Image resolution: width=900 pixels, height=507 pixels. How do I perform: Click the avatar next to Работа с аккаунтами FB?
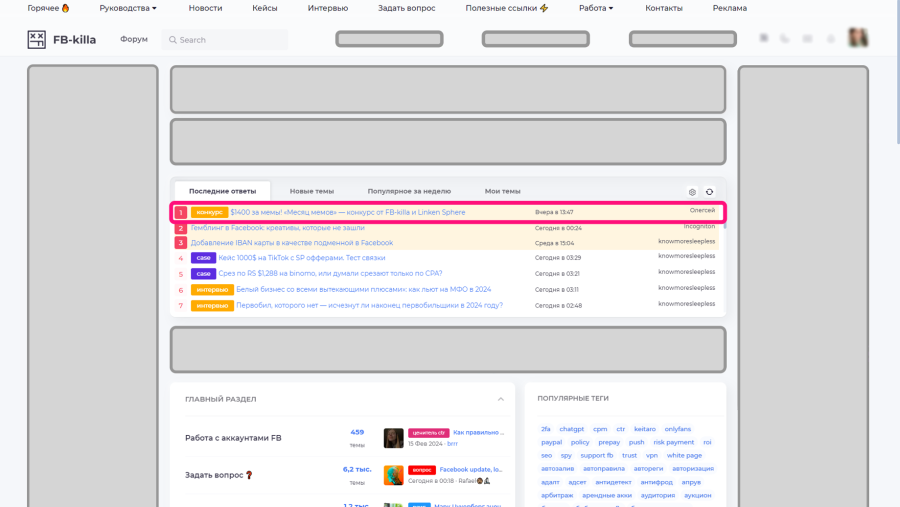tap(393, 438)
